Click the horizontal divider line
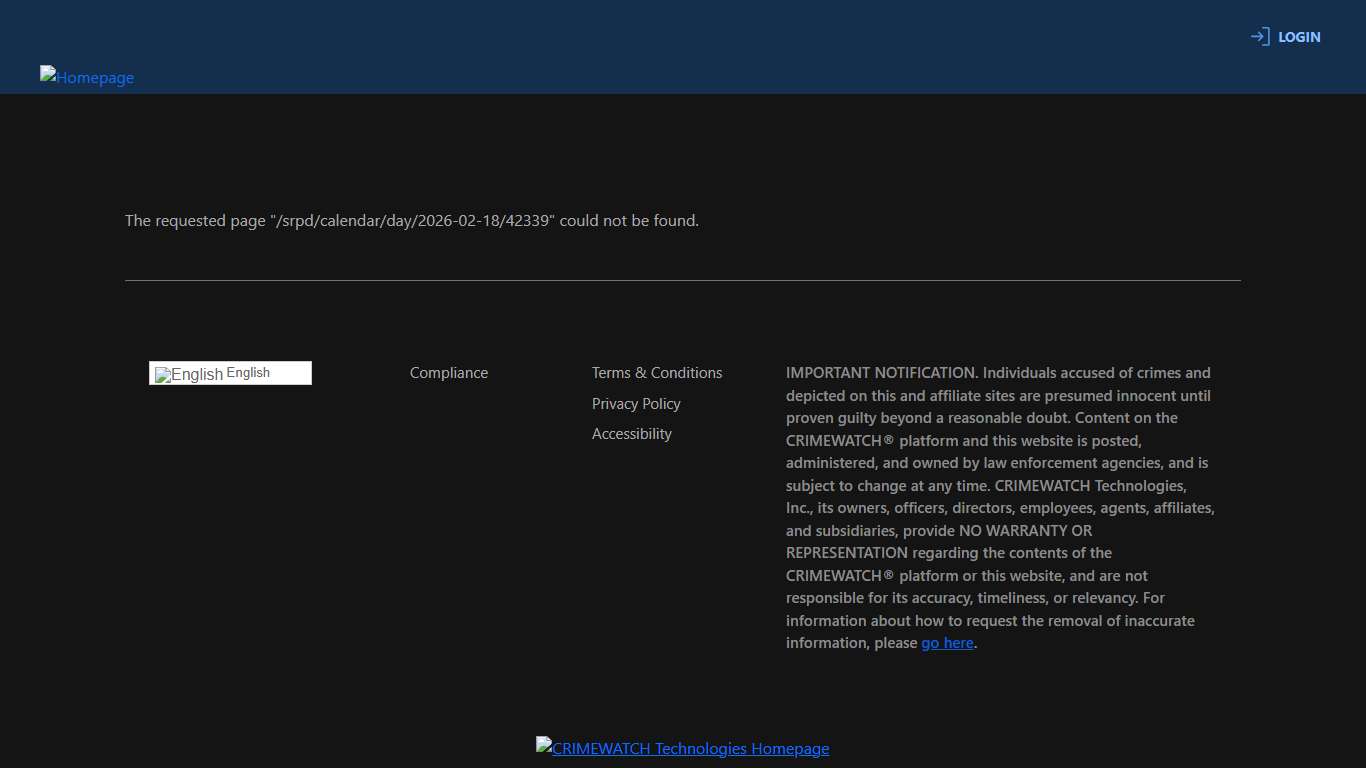The width and height of the screenshot is (1366, 768). coord(682,281)
